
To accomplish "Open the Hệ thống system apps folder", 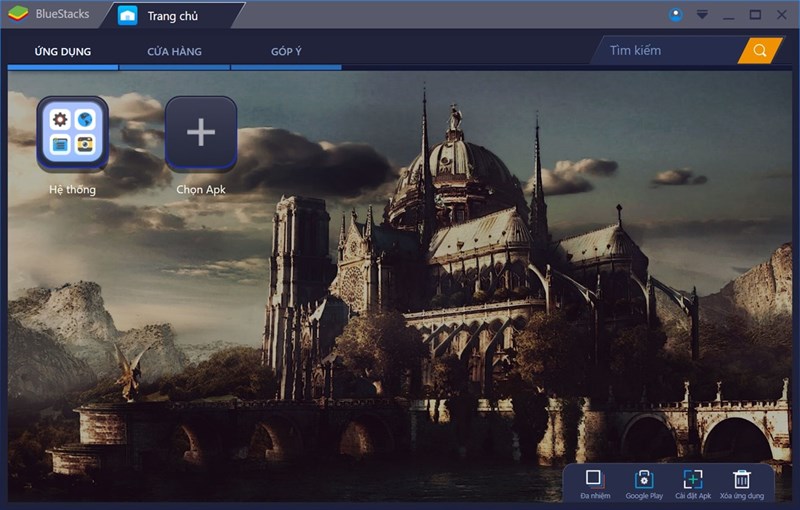I will click(x=72, y=134).
